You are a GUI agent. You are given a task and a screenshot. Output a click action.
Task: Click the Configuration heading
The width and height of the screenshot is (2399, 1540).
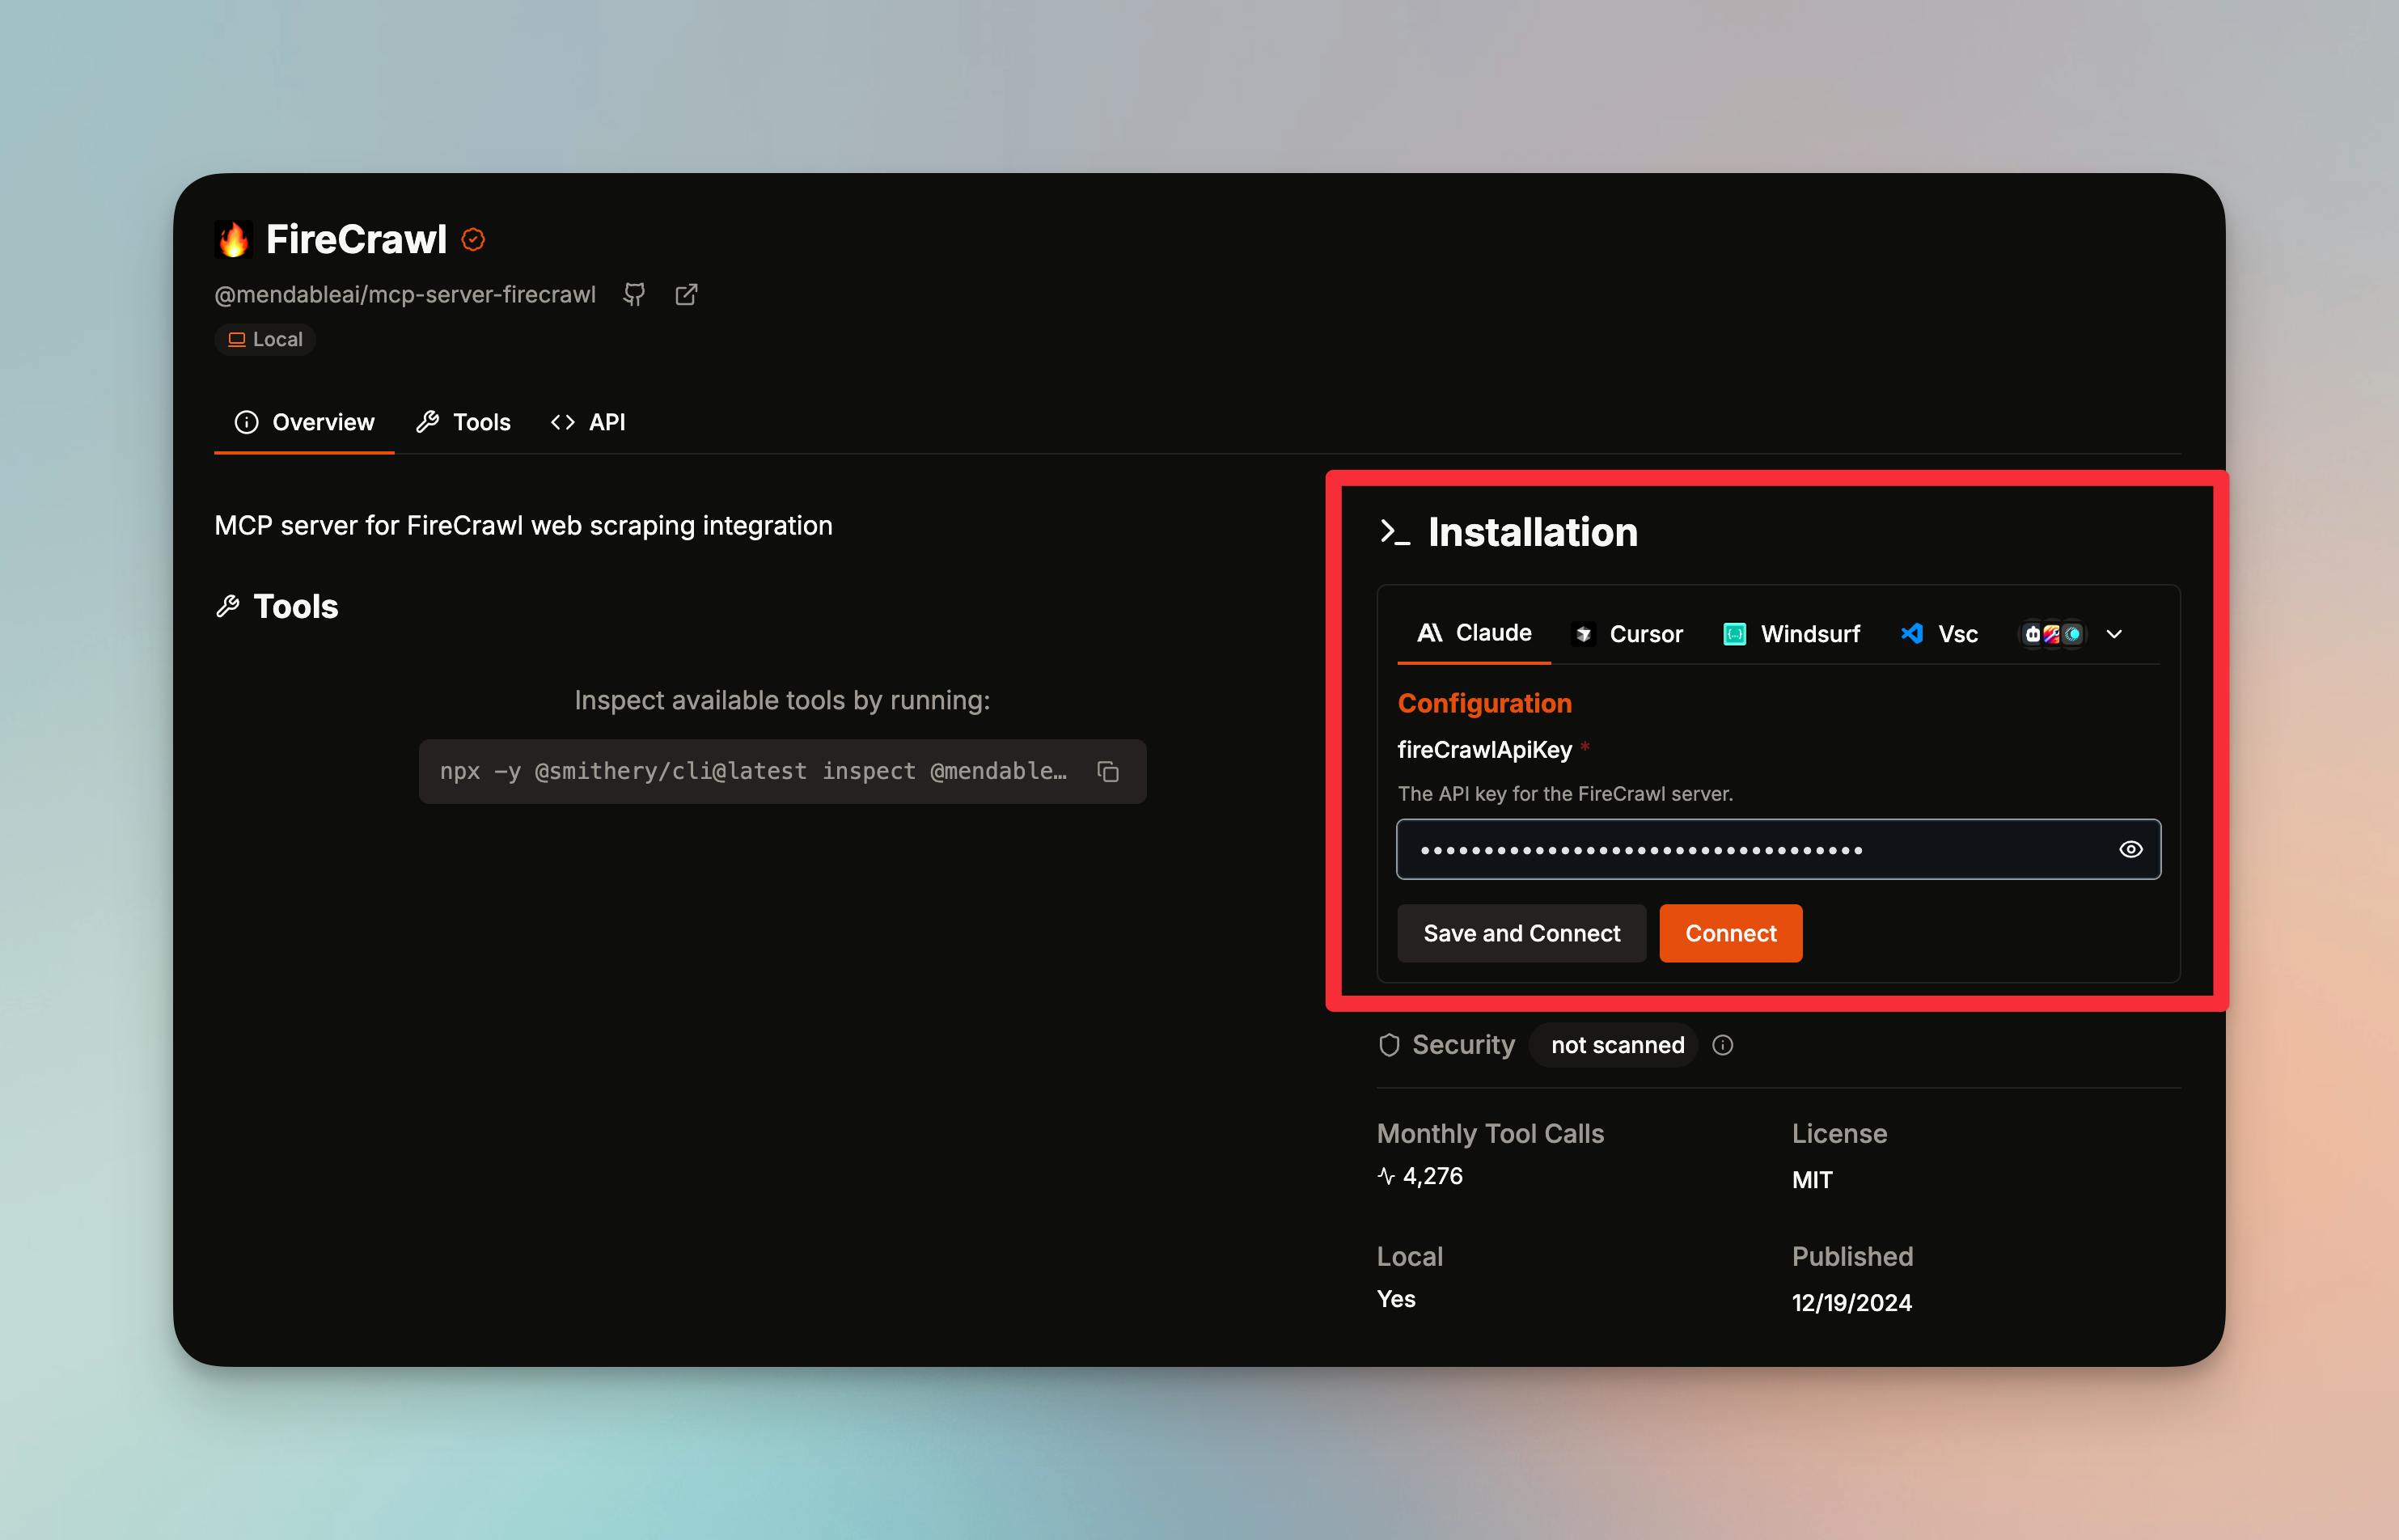click(1485, 703)
